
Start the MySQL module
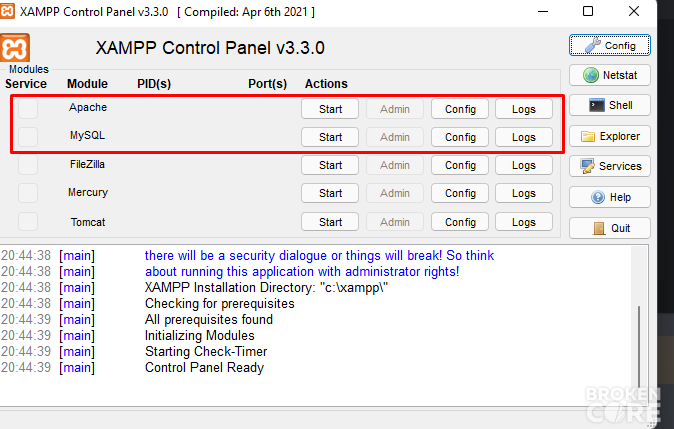click(x=330, y=137)
